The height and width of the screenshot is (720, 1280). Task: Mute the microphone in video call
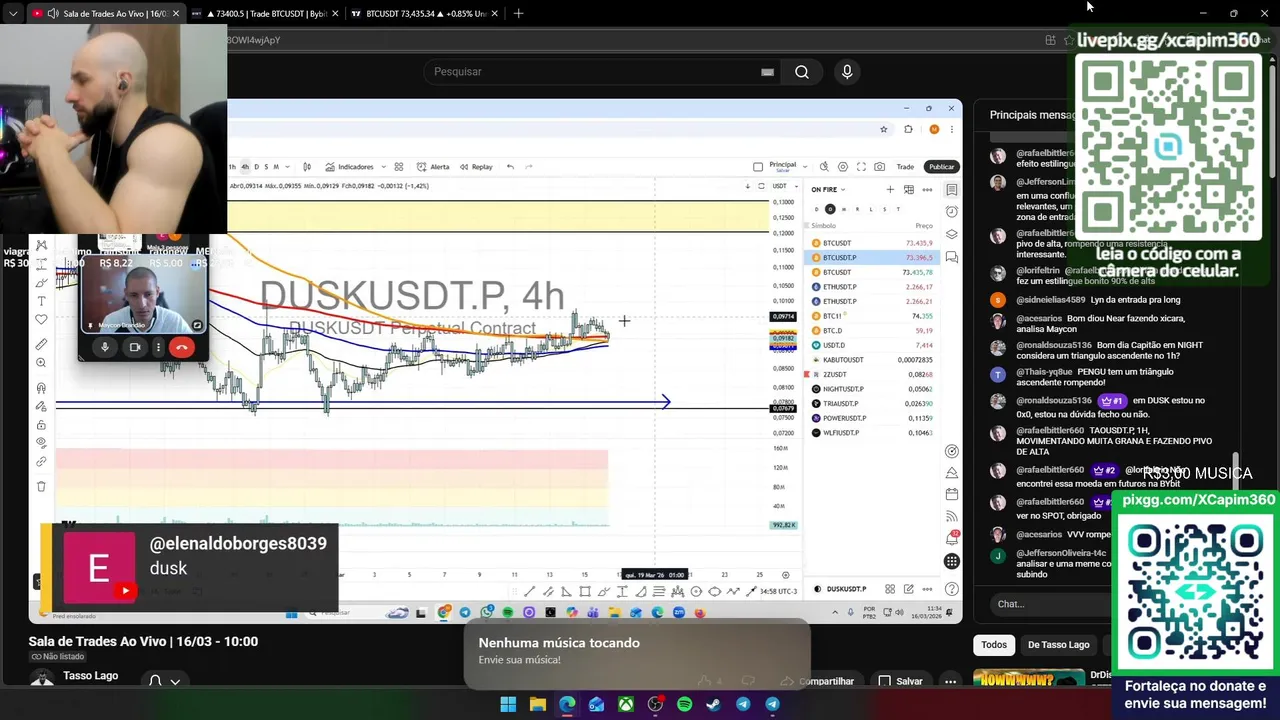[x=105, y=347]
